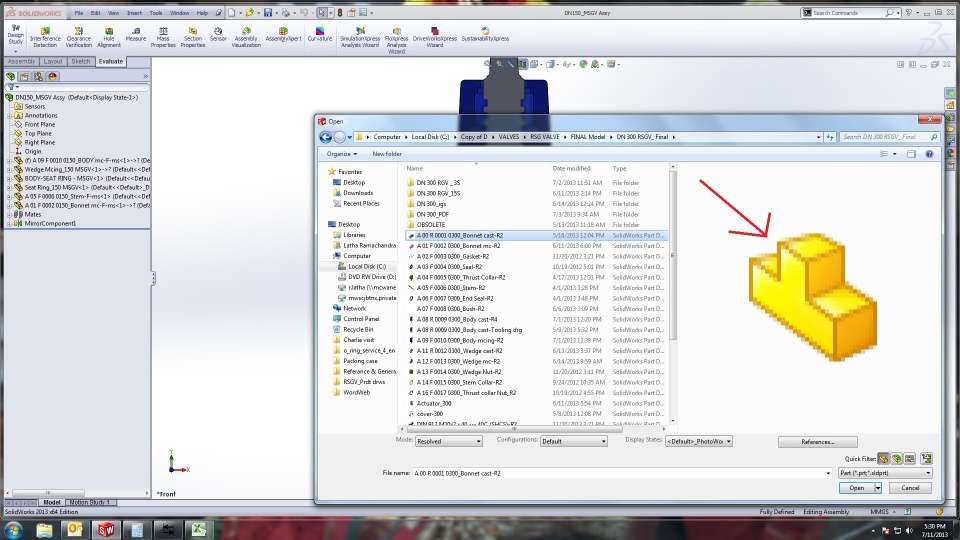Open the File menu
The image size is (960, 540).
(x=79, y=13)
